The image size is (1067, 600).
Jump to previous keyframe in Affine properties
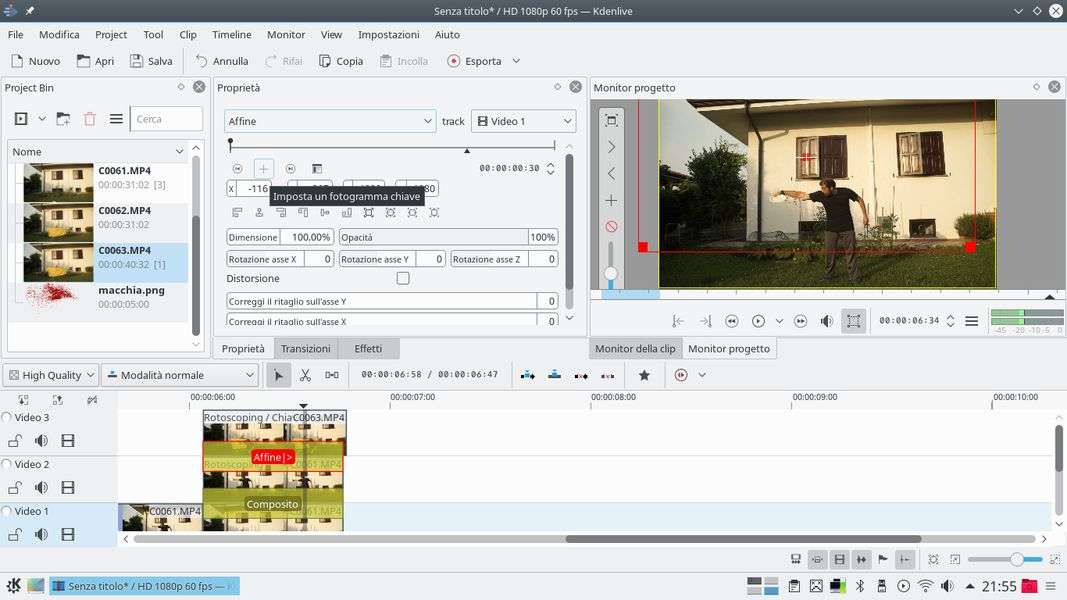pos(237,169)
